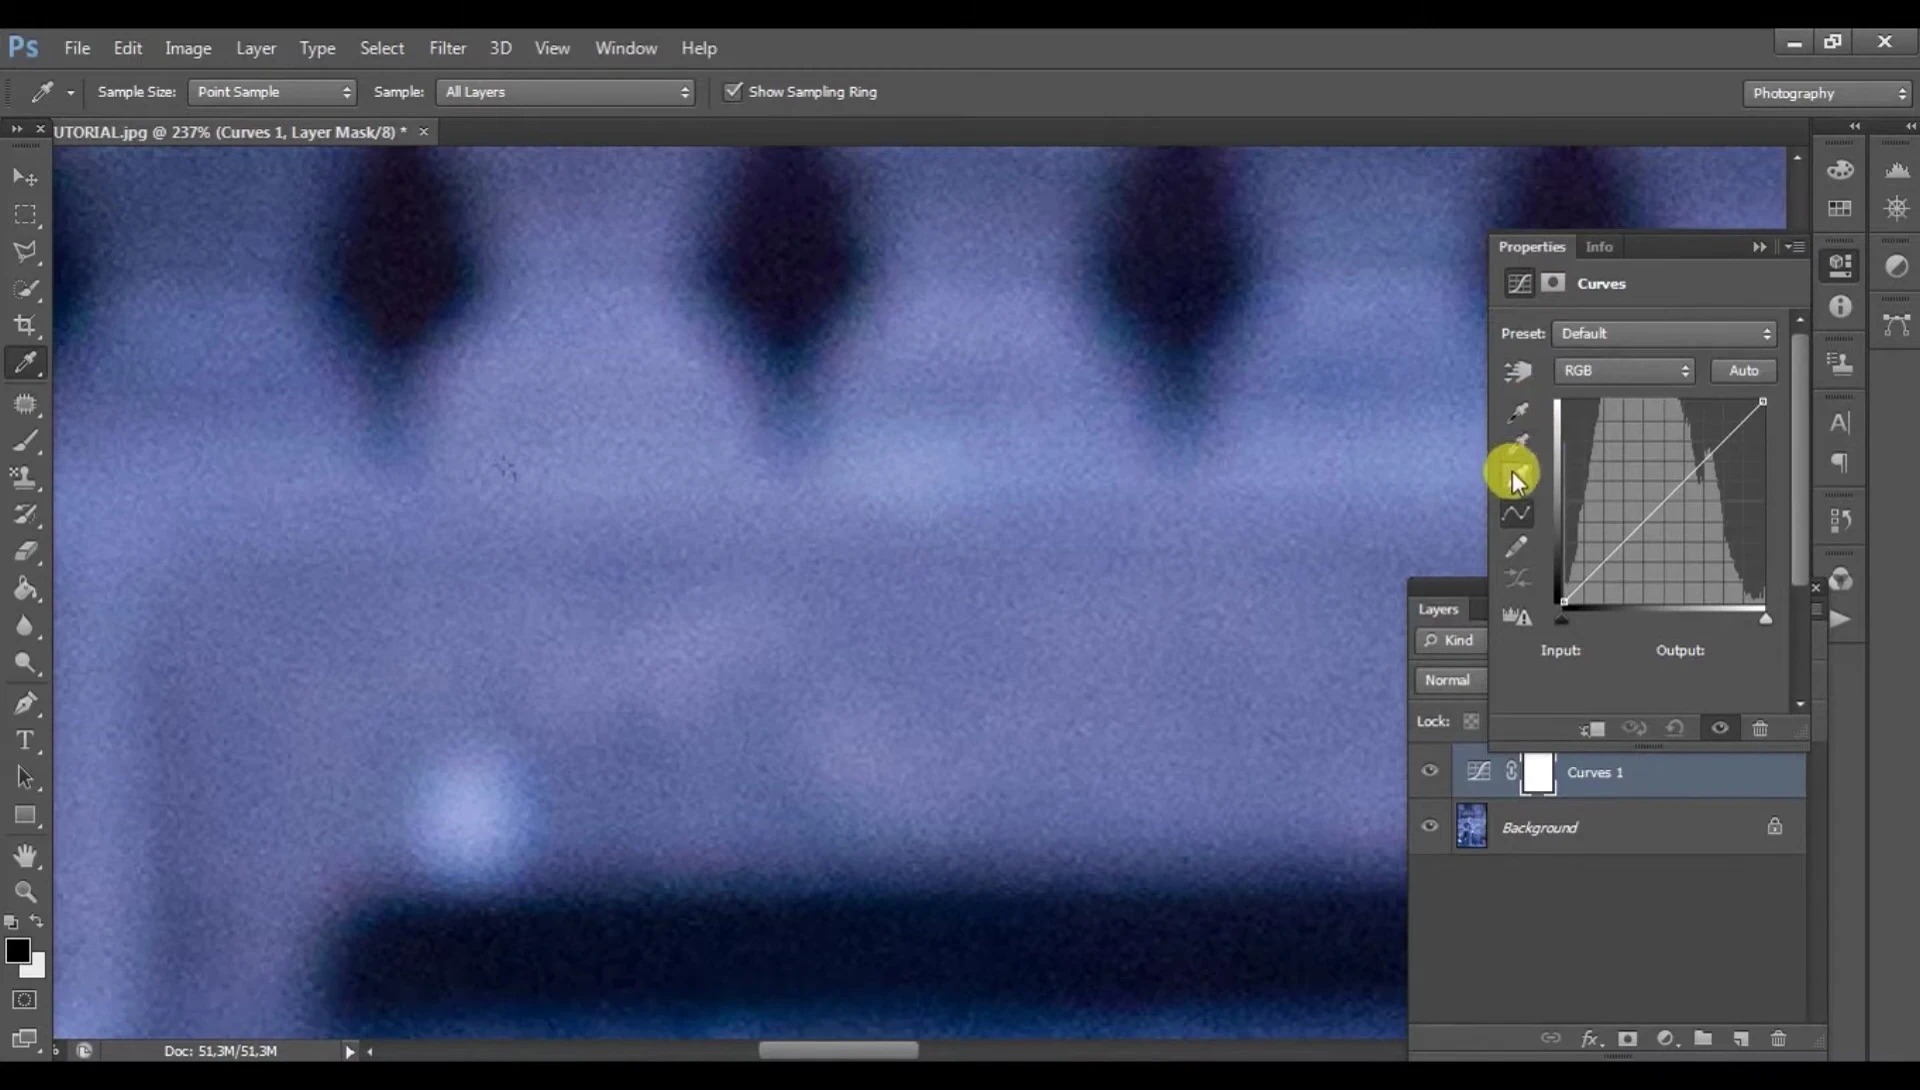
Task: Open the Kind layer filter dropdown
Action: pos(1450,640)
